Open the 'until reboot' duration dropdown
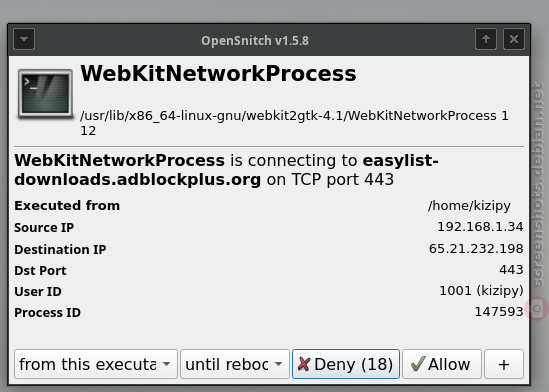The width and height of the screenshot is (549, 392). point(235,364)
